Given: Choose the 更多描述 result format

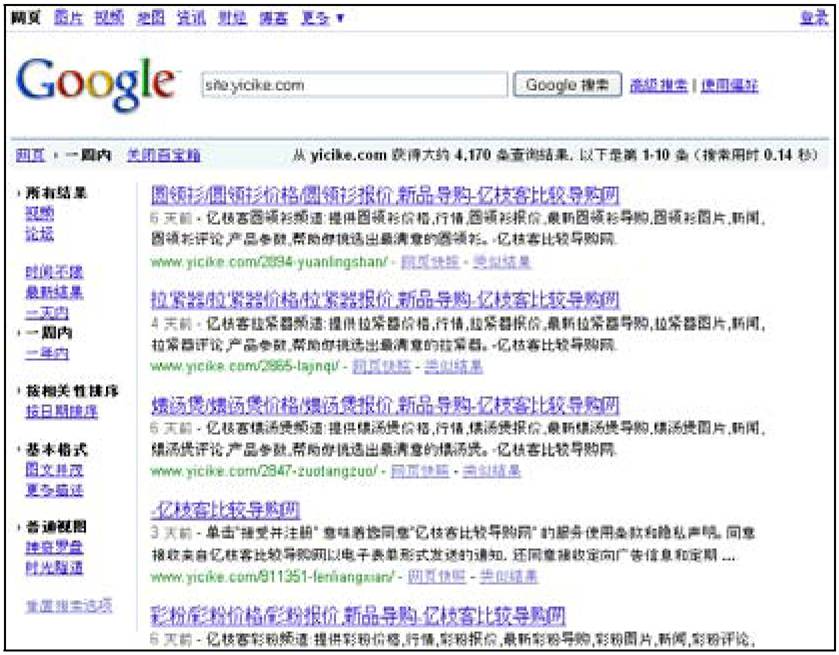Looking at the screenshot, I should 54,490.
